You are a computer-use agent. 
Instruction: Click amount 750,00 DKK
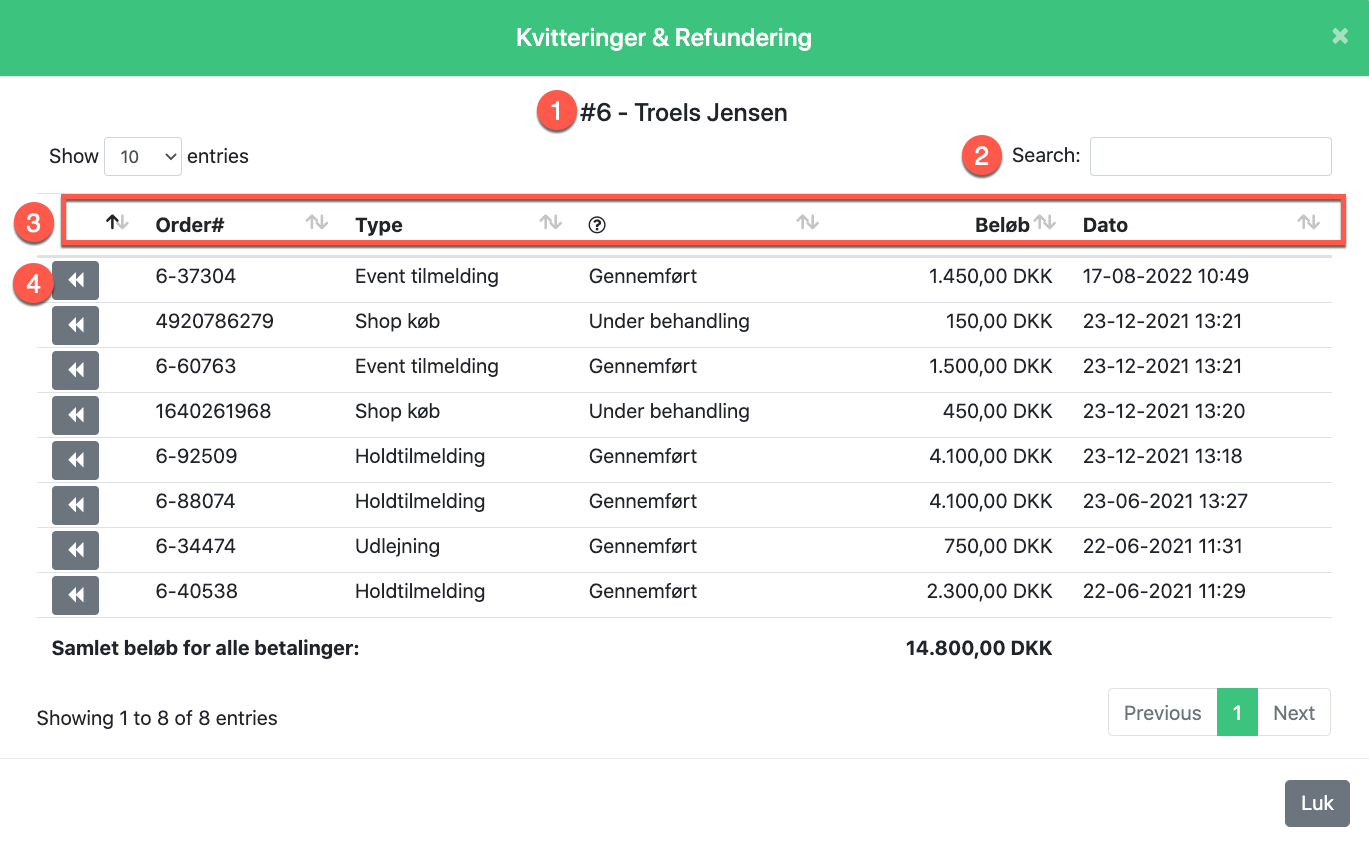(998, 546)
